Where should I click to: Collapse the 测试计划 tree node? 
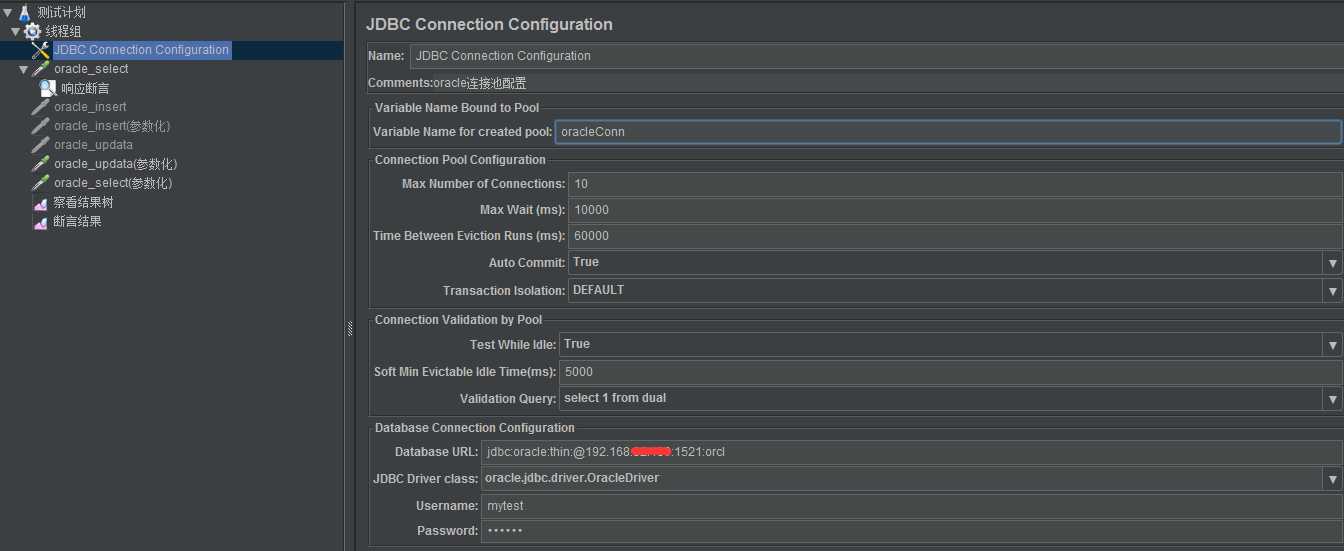coord(8,13)
